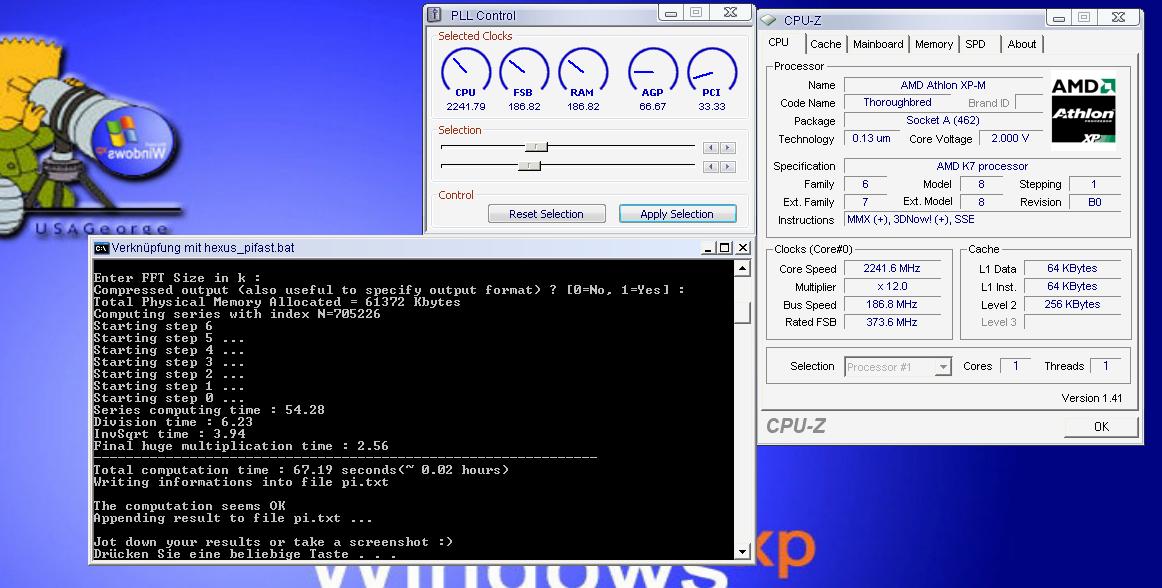1162x588 pixels.
Task: Click the Thoroughbred code name field
Action: click(x=897, y=103)
